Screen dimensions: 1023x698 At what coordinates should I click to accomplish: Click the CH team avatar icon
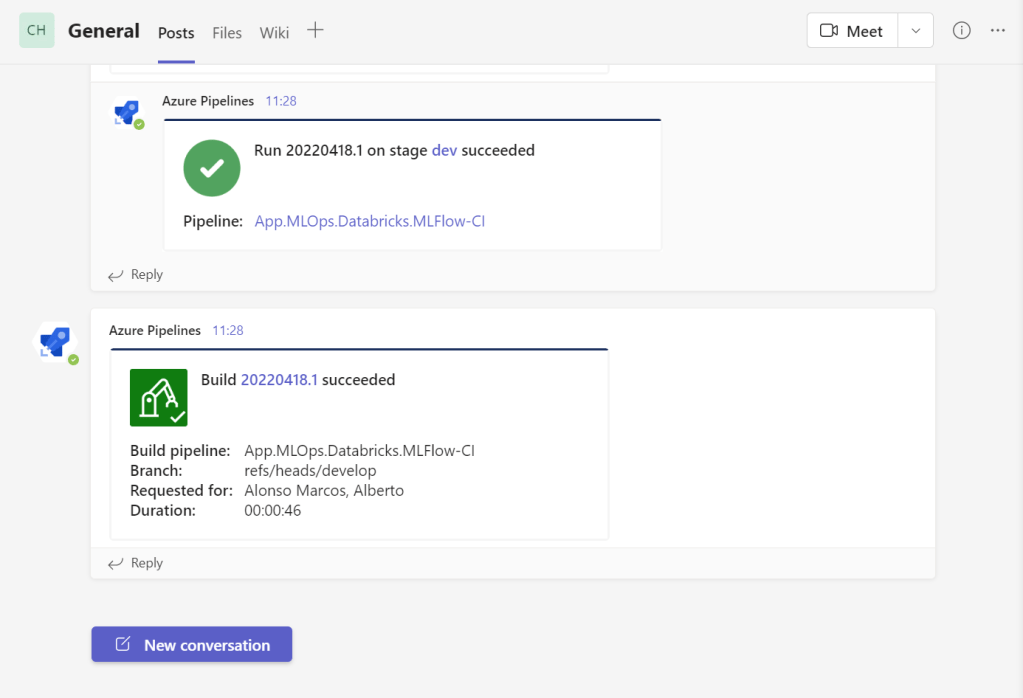click(37, 30)
